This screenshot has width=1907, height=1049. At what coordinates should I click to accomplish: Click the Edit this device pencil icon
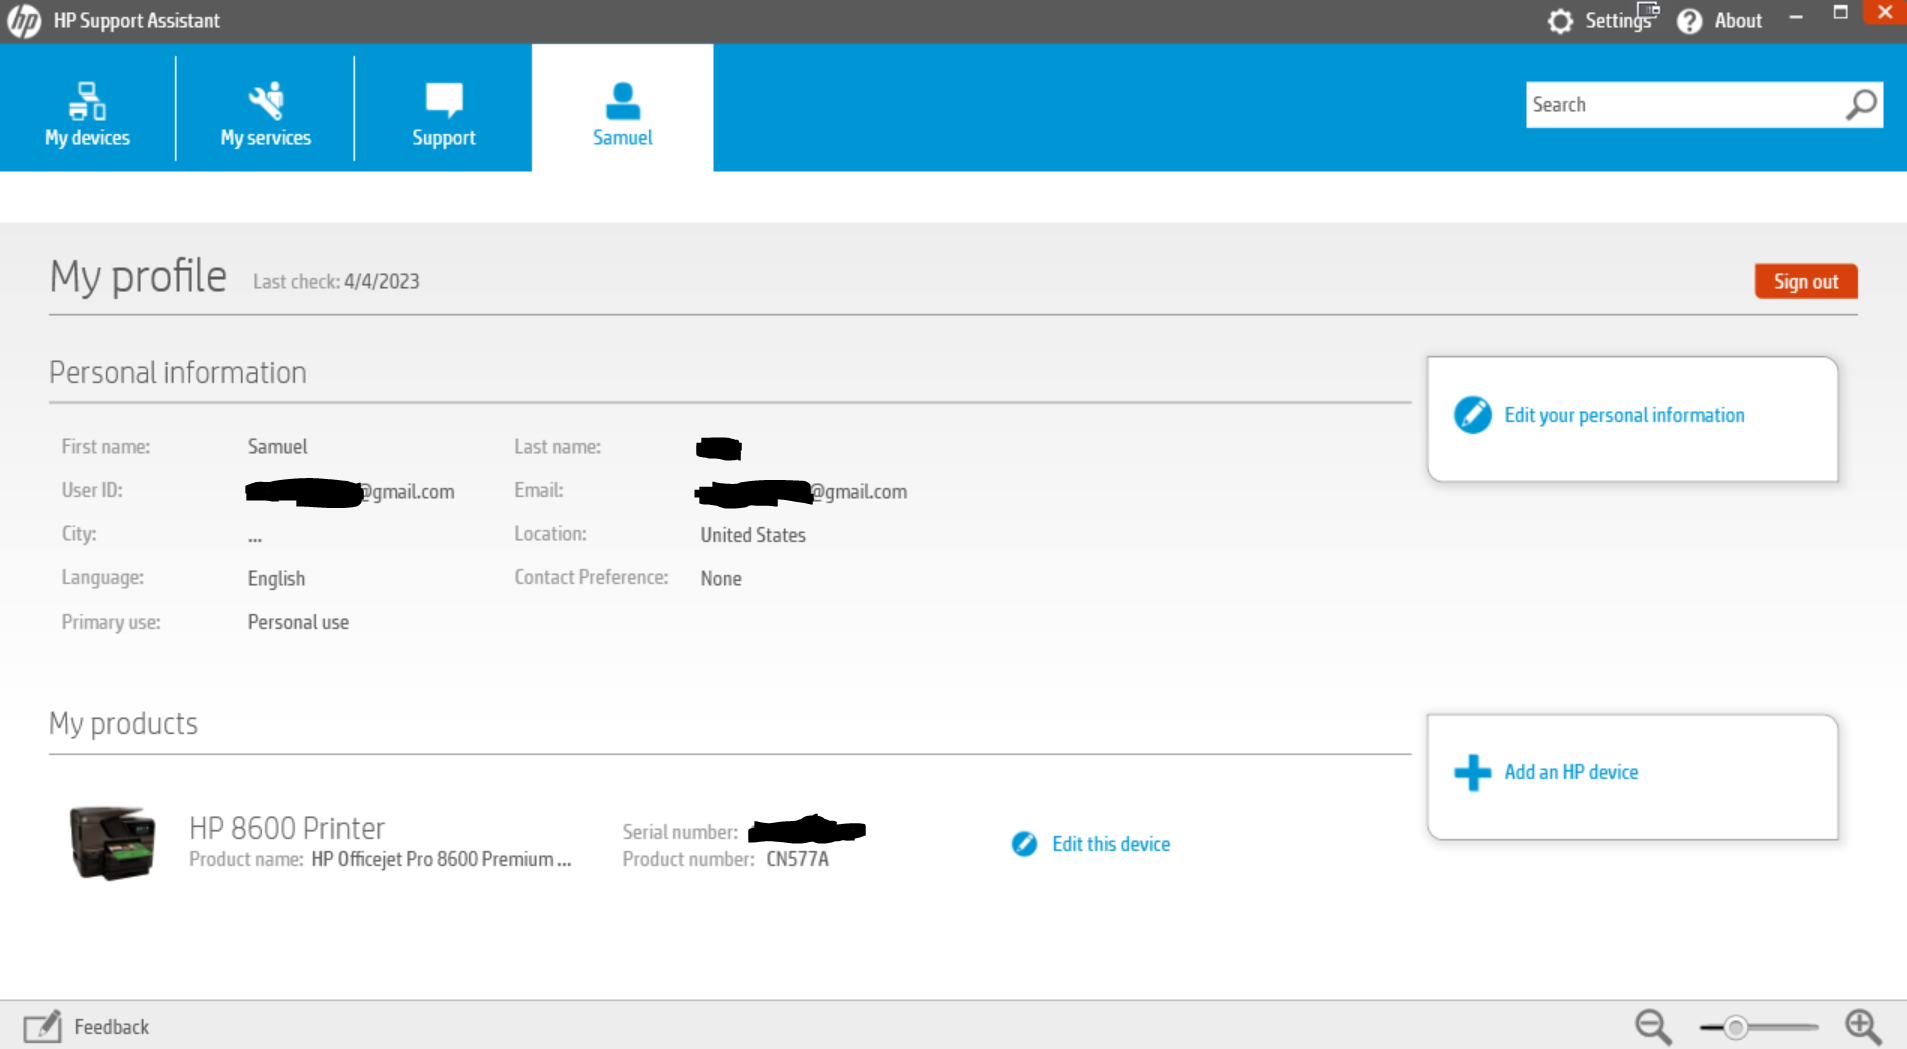click(x=1024, y=844)
